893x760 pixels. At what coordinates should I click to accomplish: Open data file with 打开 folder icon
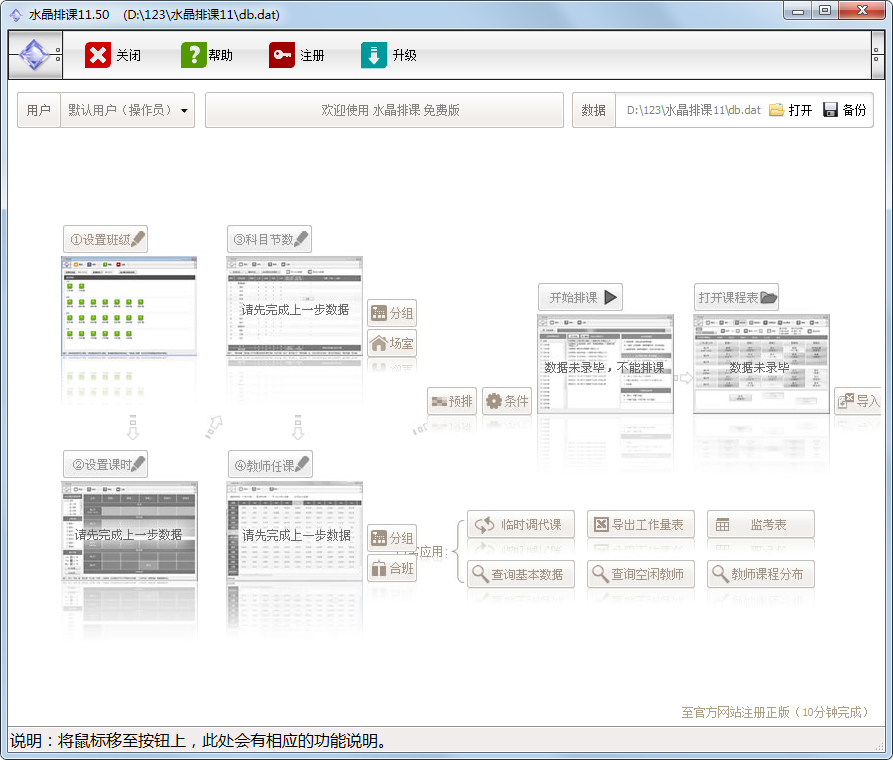click(x=790, y=110)
